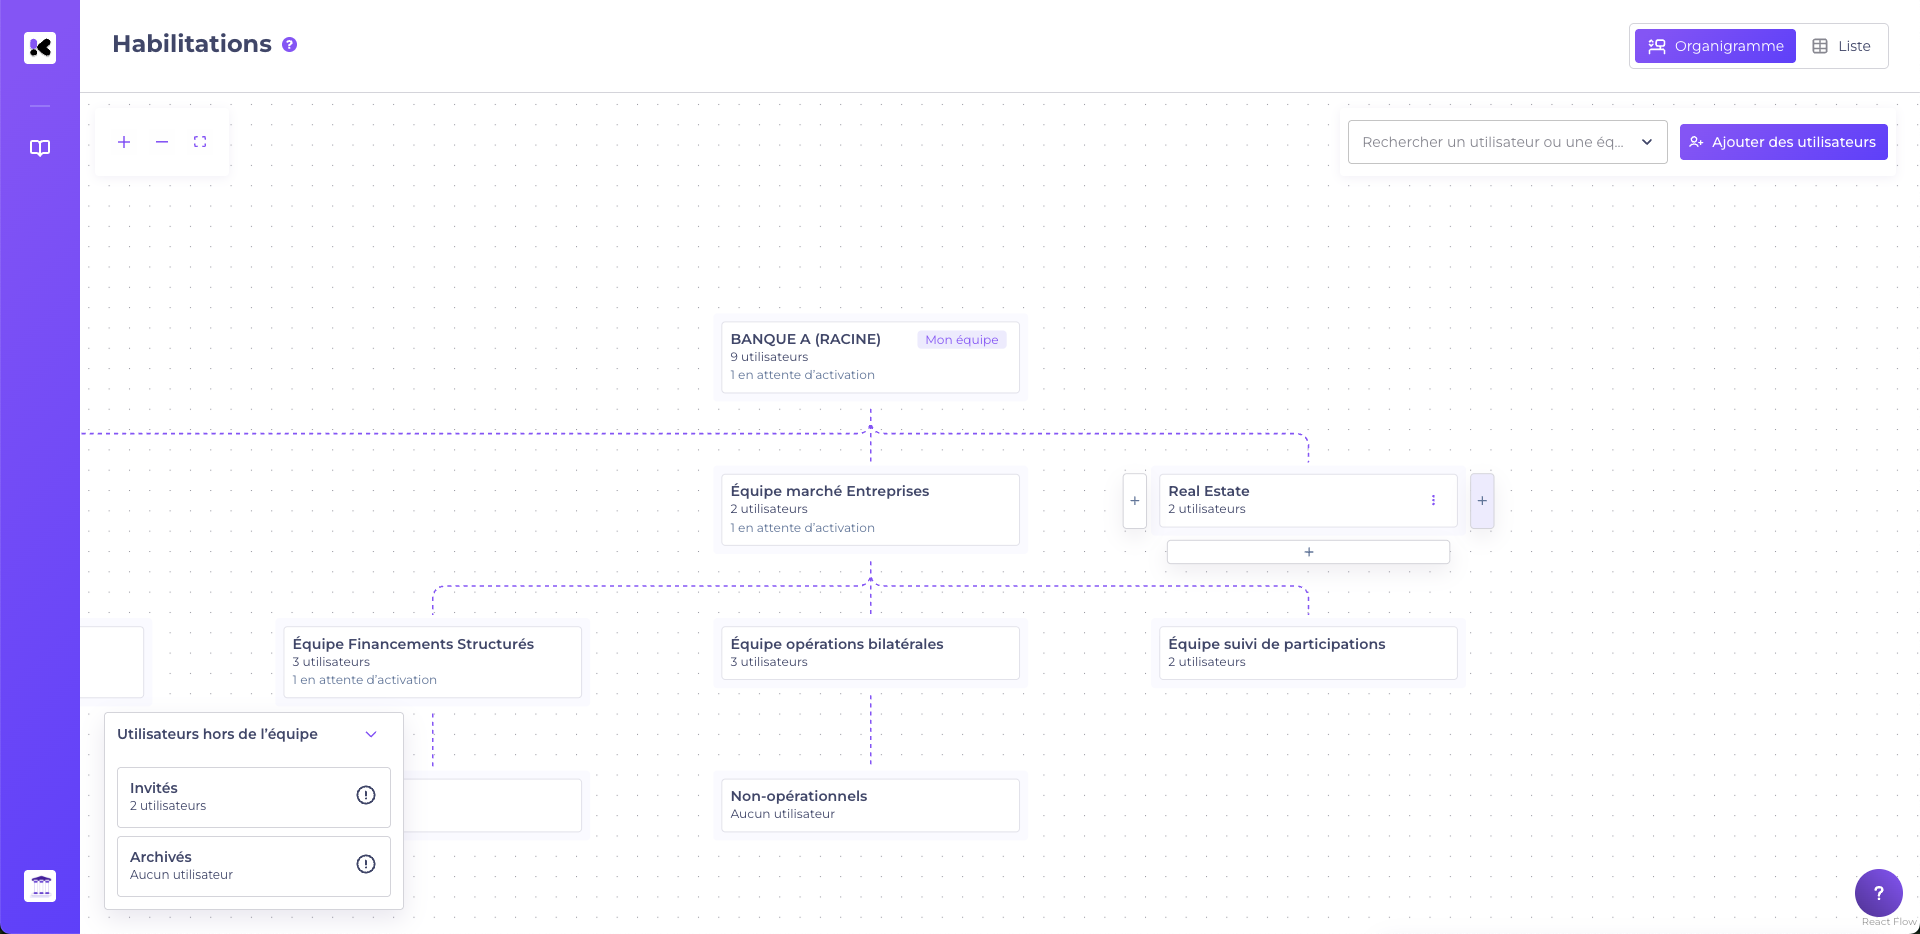Add a team below Real Estate

click(x=1308, y=552)
